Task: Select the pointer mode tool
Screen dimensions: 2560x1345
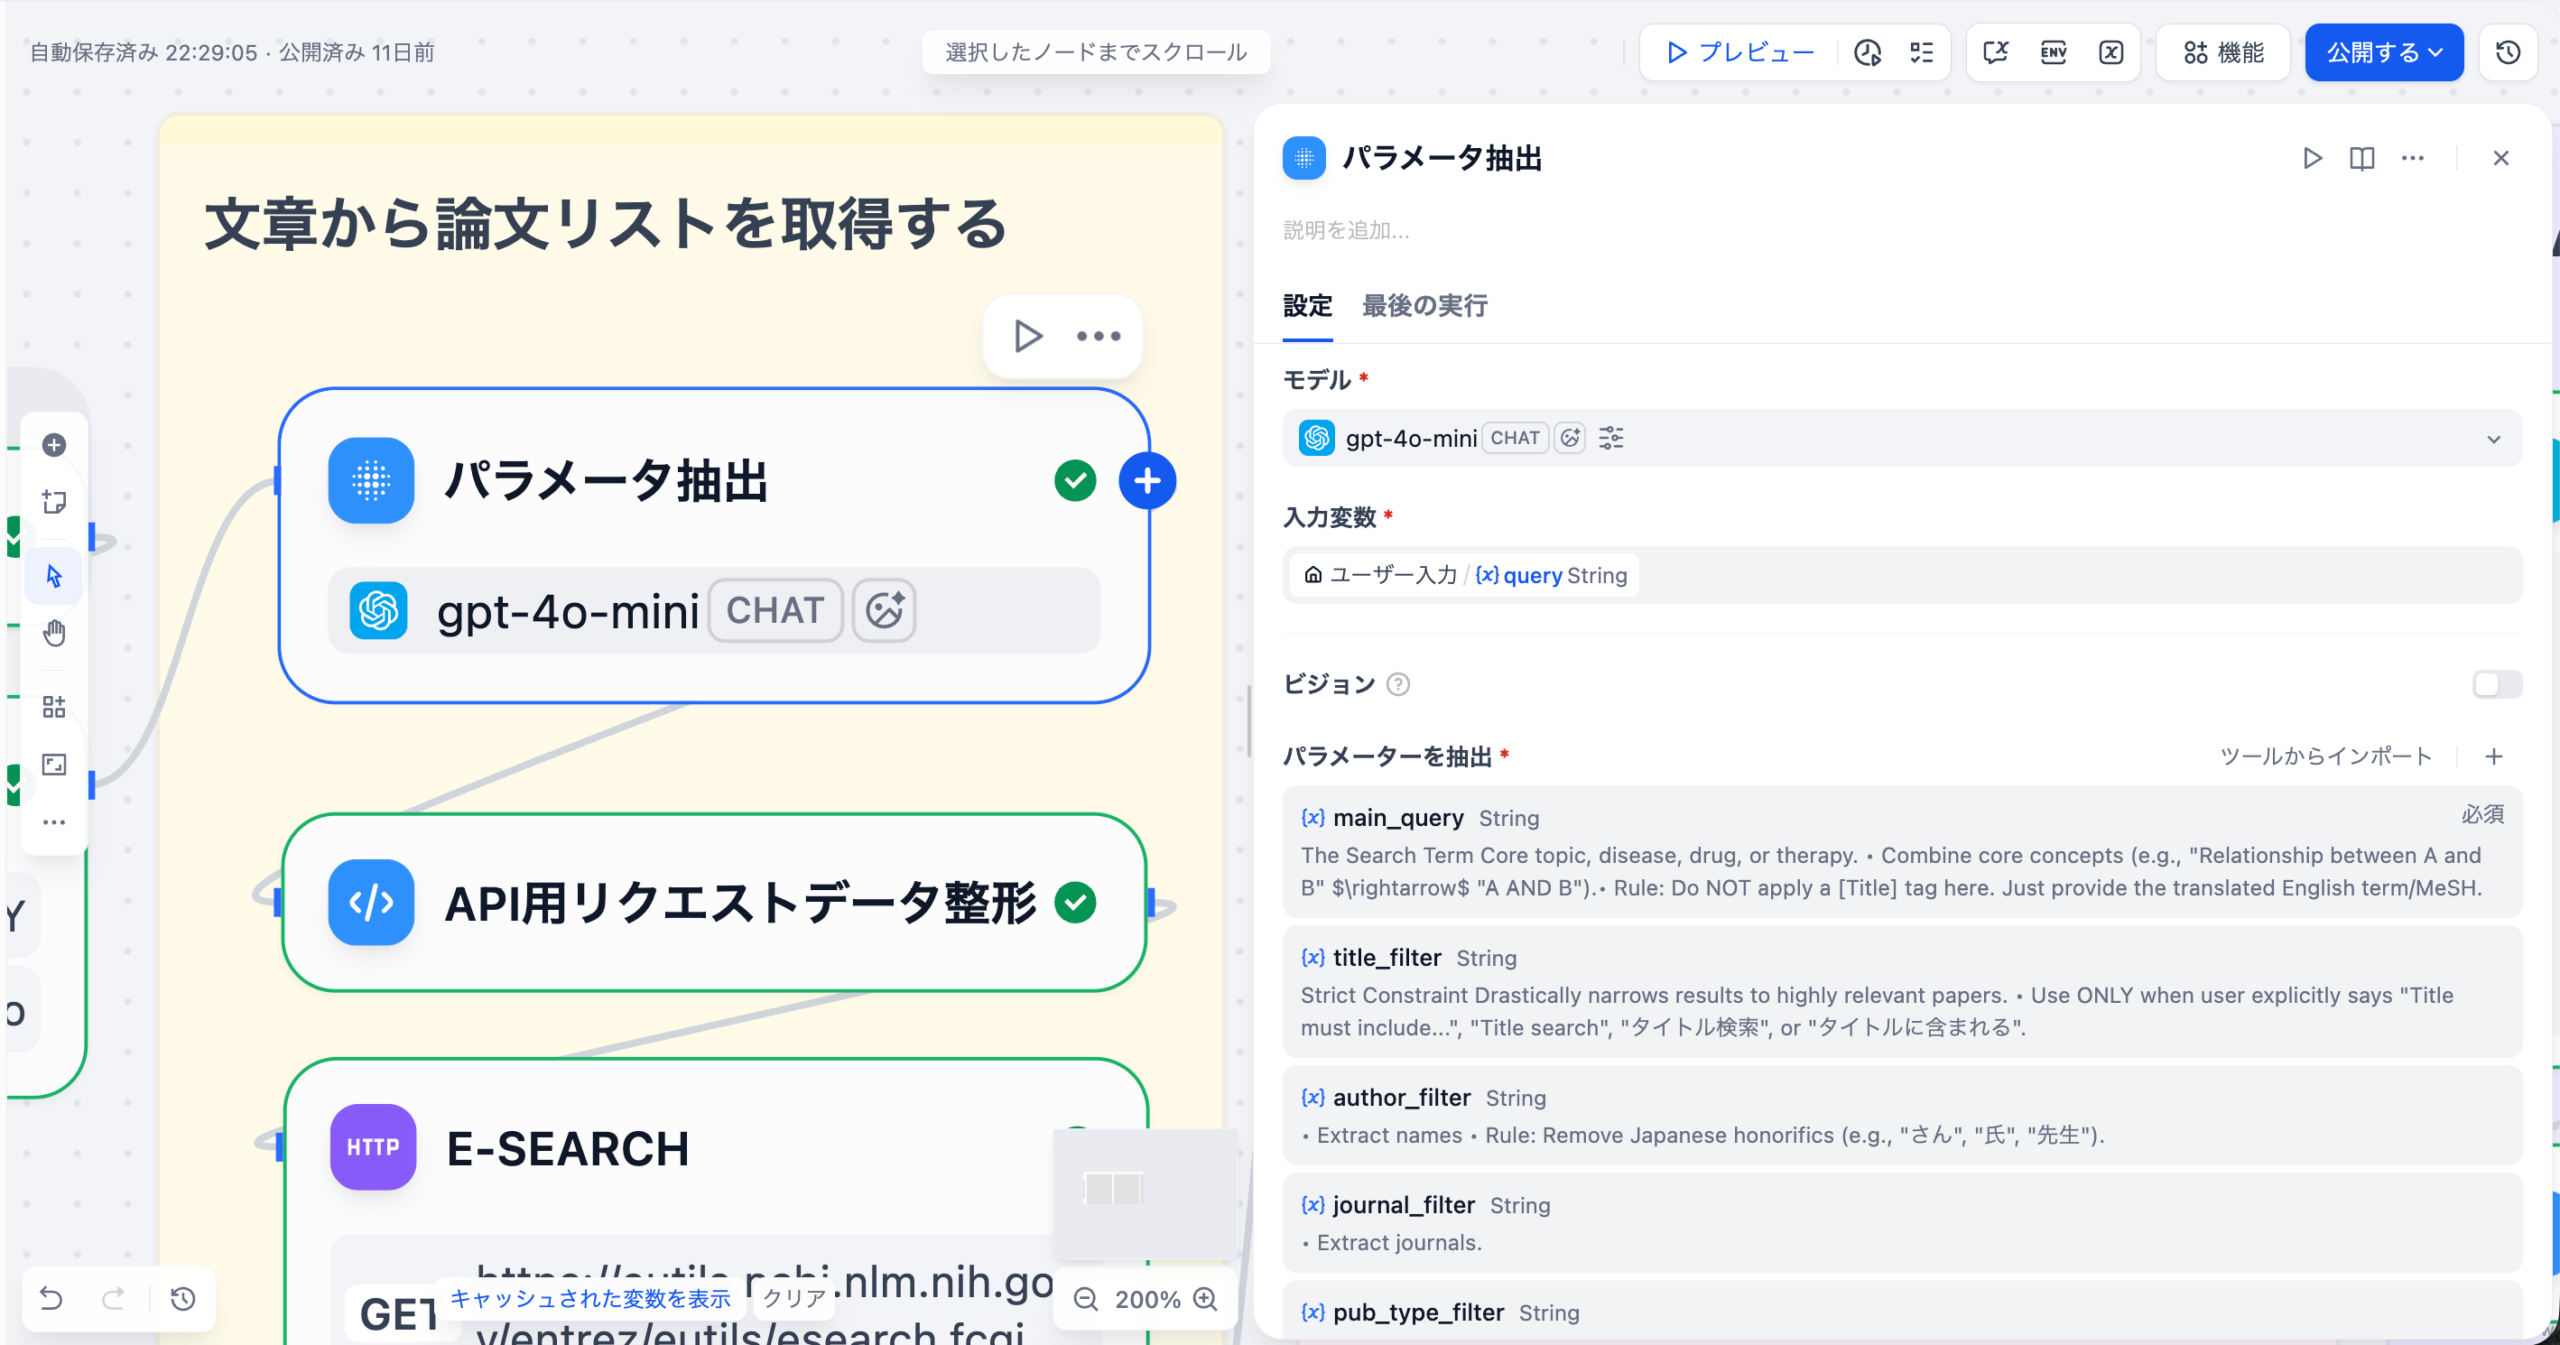Action: (x=54, y=576)
